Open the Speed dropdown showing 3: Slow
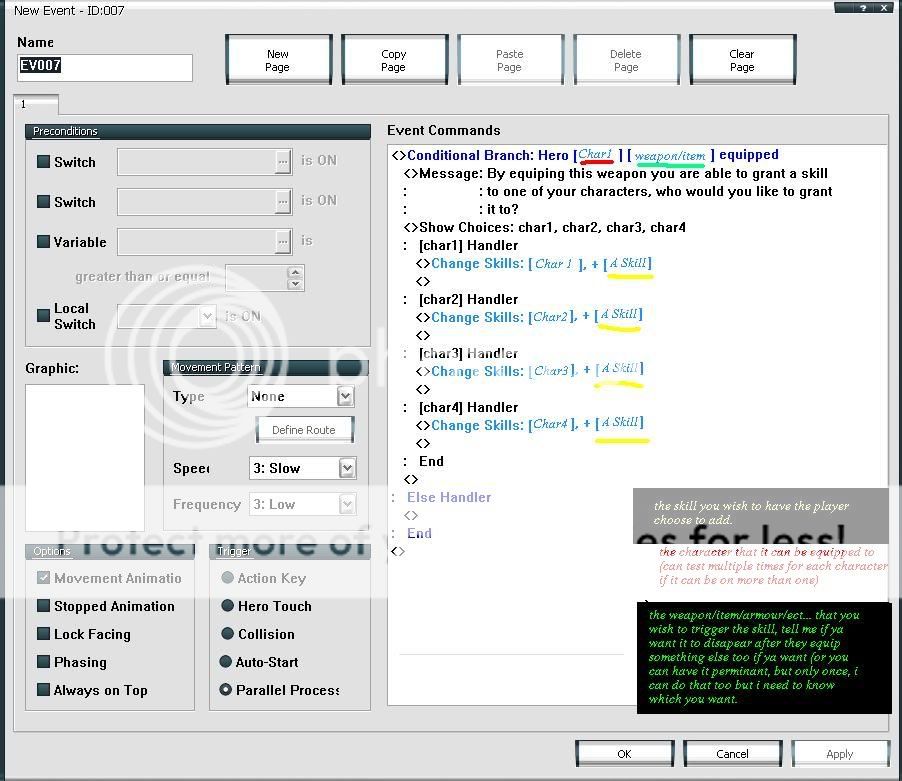 (x=347, y=468)
